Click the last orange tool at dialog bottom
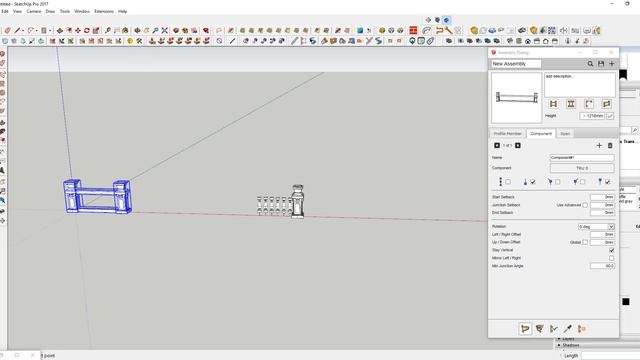Image resolution: width=640 pixels, height=360 pixels. (582, 329)
